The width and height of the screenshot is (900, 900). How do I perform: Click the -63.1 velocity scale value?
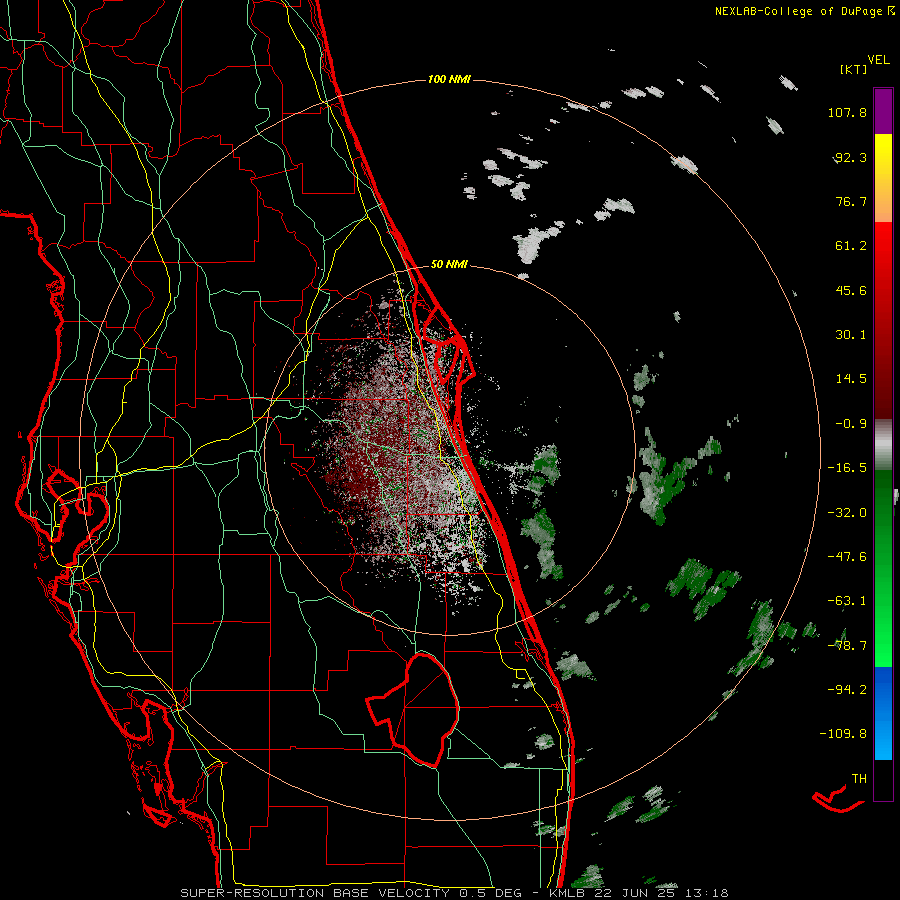pos(847,601)
